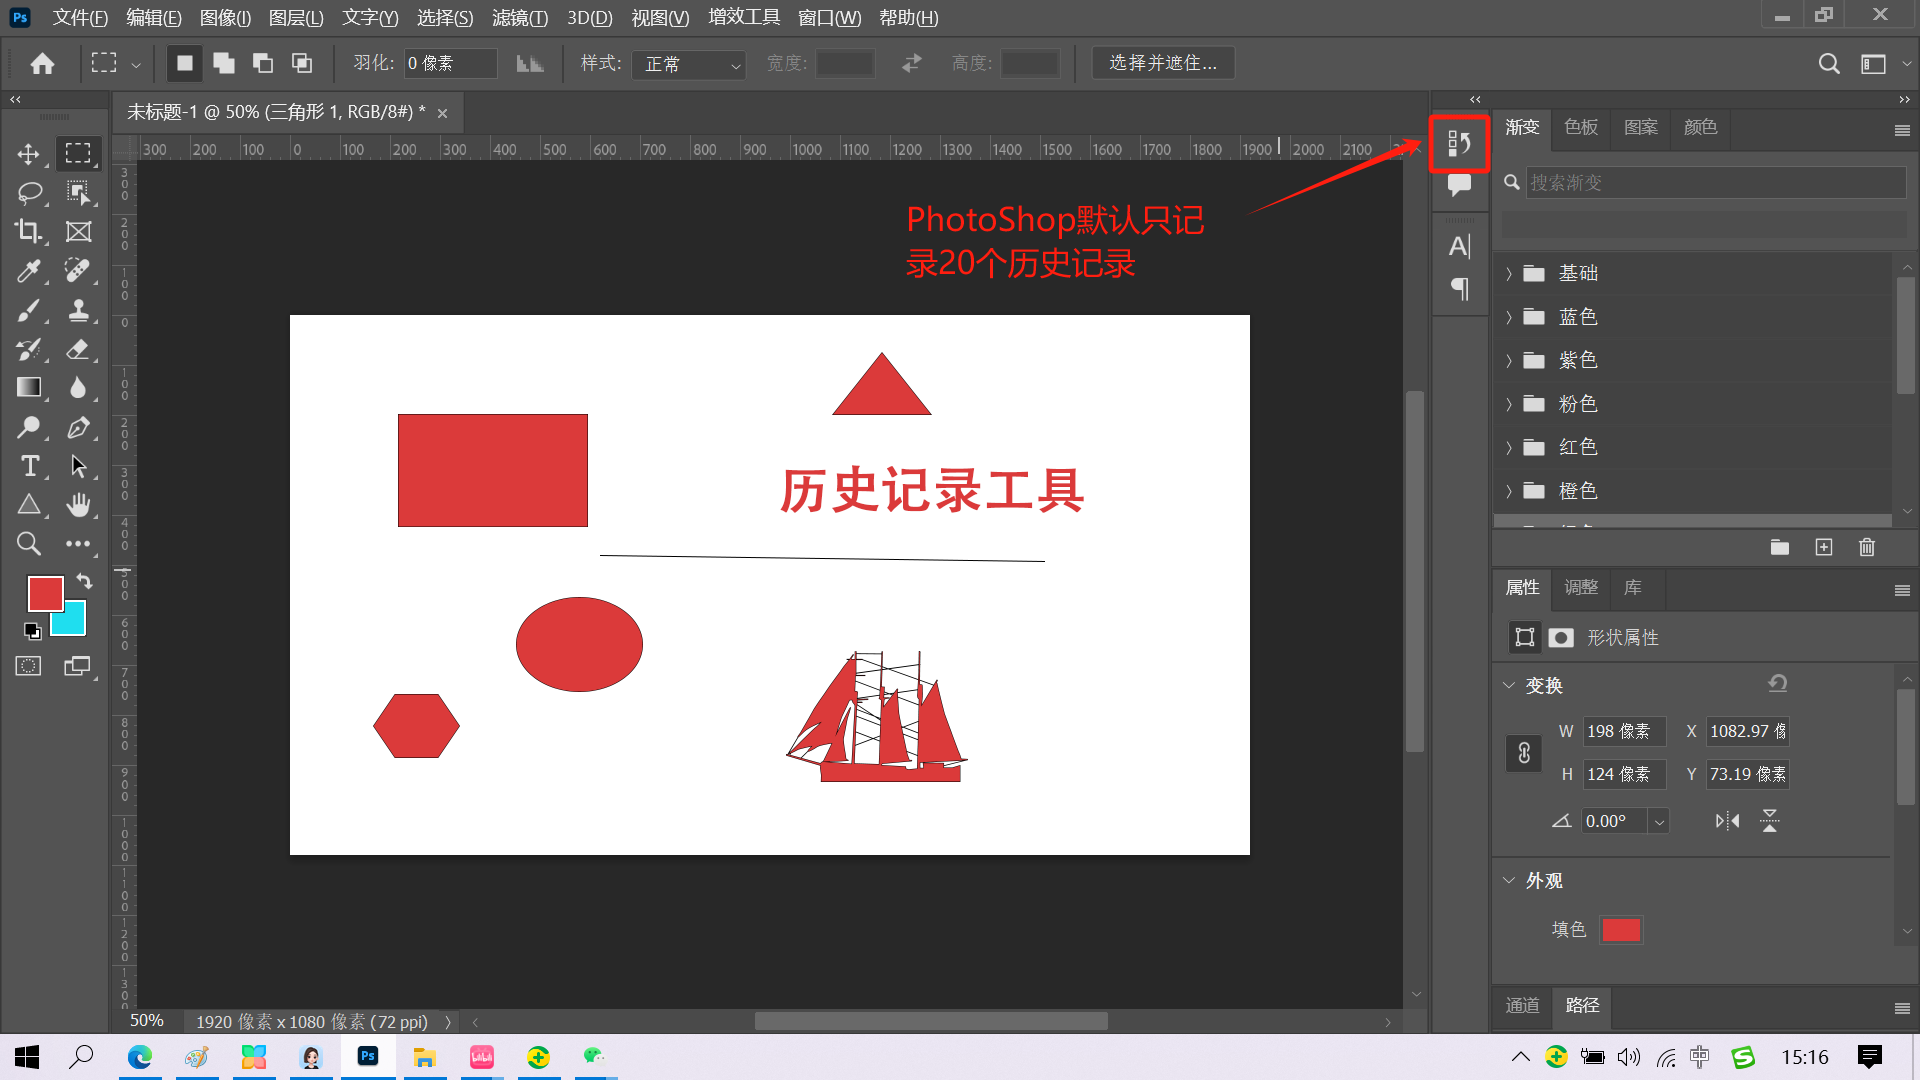1920x1080 pixels.
Task: Select the Eyedropper tool
Action: coord(28,270)
